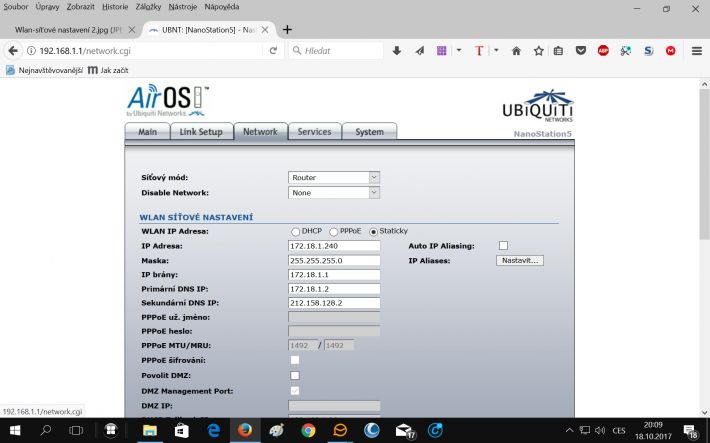
Task: Click the blue S extension icon
Action: pos(648,51)
